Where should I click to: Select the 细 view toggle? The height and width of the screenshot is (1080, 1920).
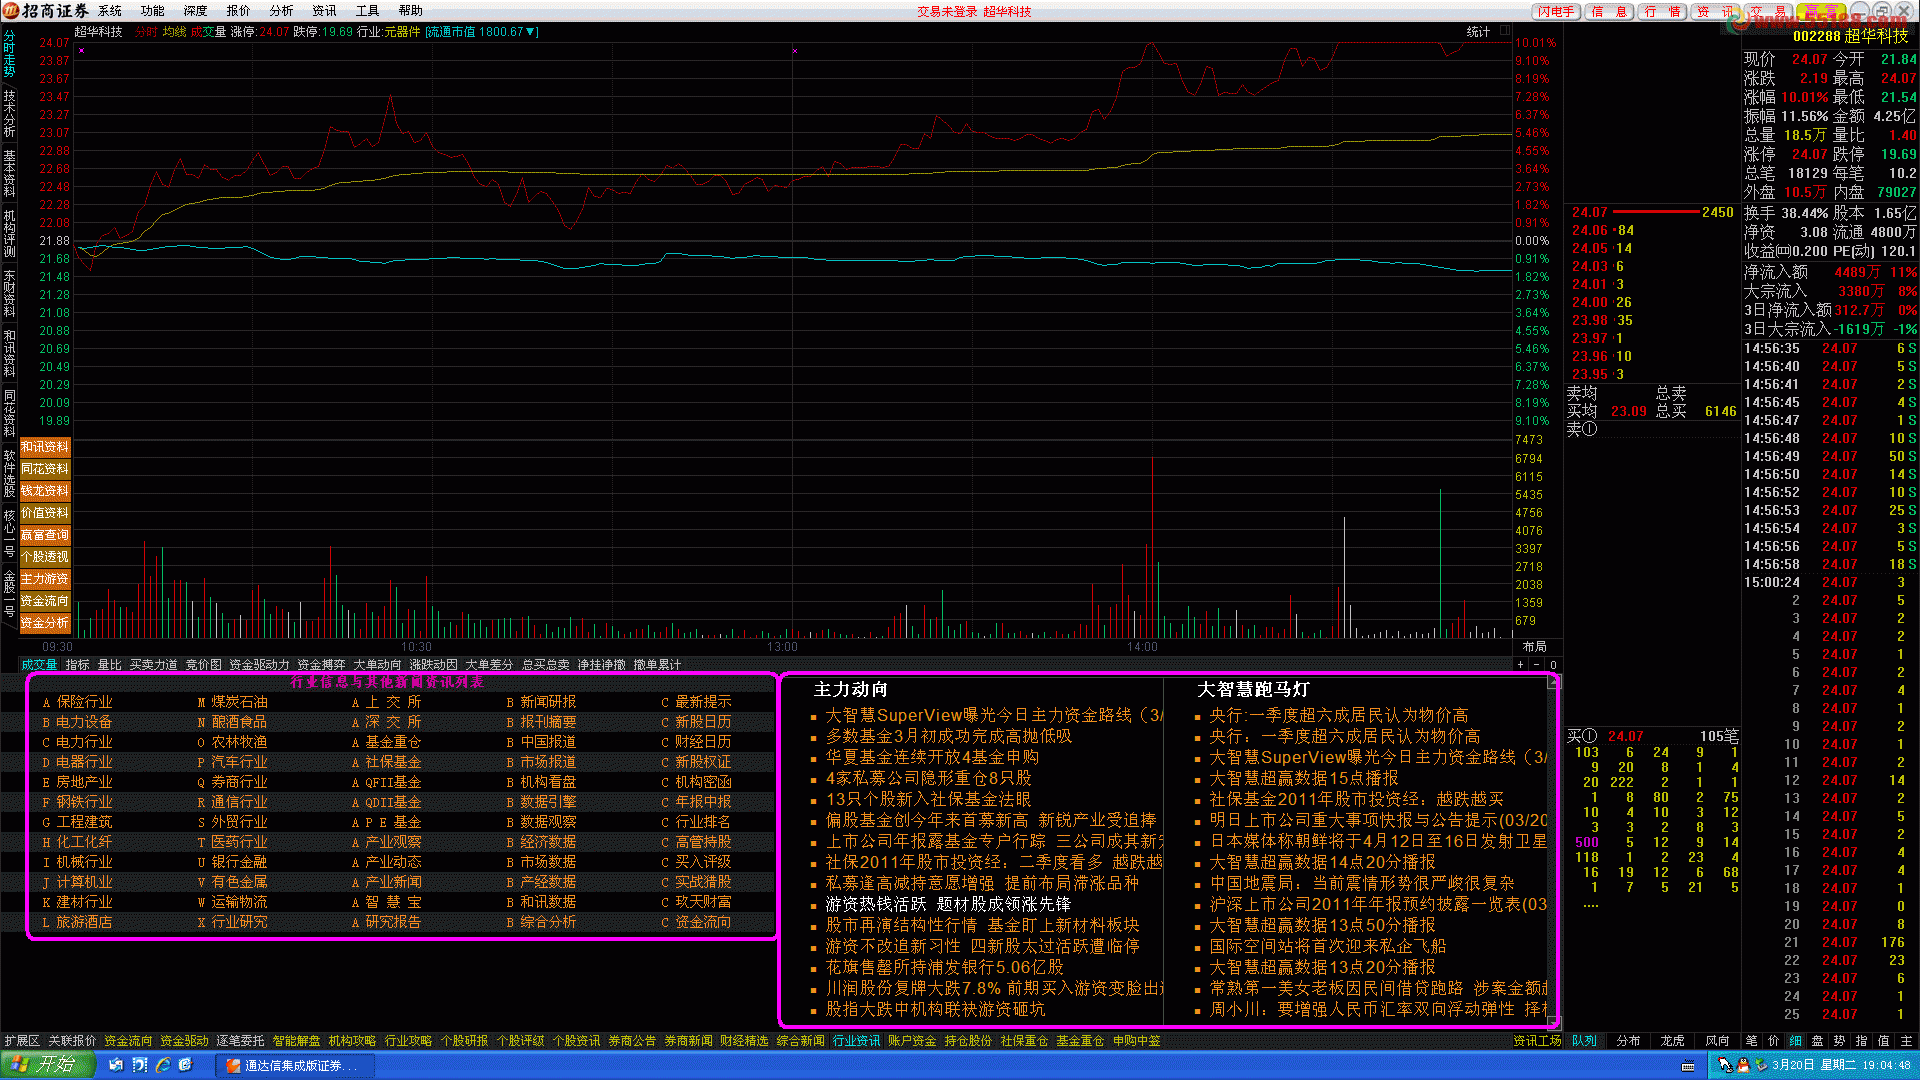[x=1796, y=1041]
